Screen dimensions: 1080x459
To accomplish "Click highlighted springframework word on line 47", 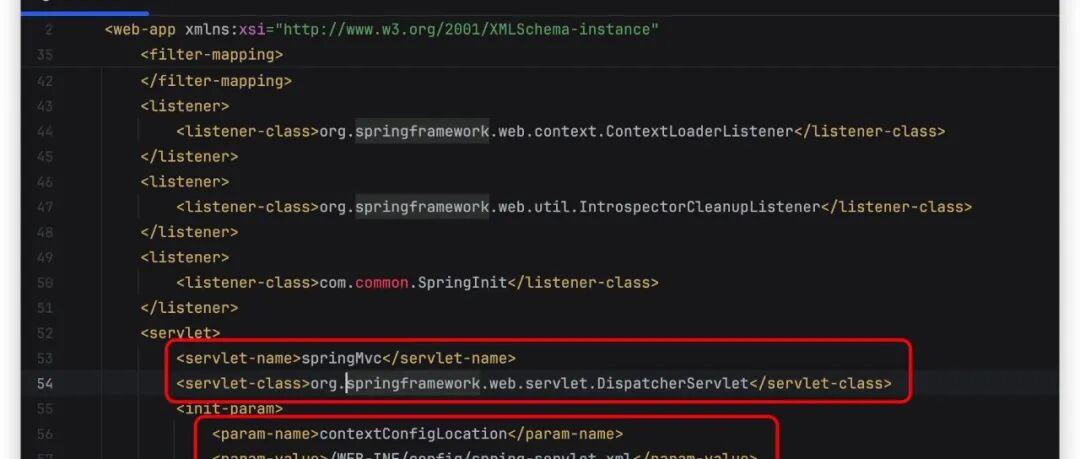I will coord(422,207).
